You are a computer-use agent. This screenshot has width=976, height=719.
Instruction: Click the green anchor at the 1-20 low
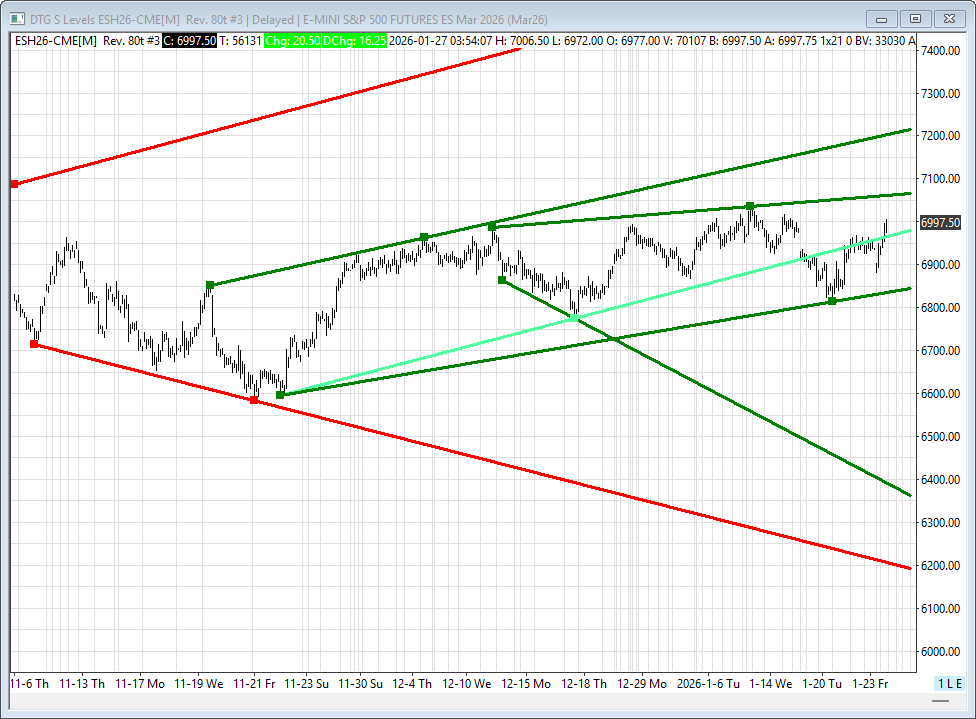click(x=832, y=301)
